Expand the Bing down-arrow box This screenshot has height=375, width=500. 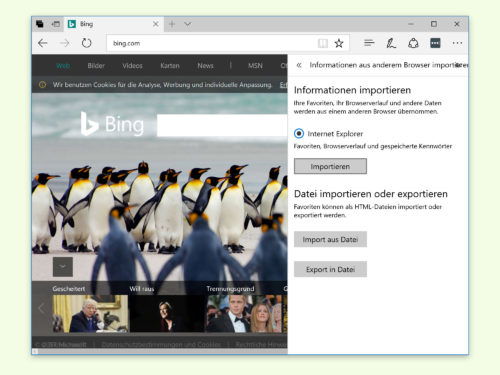coord(63,267)
